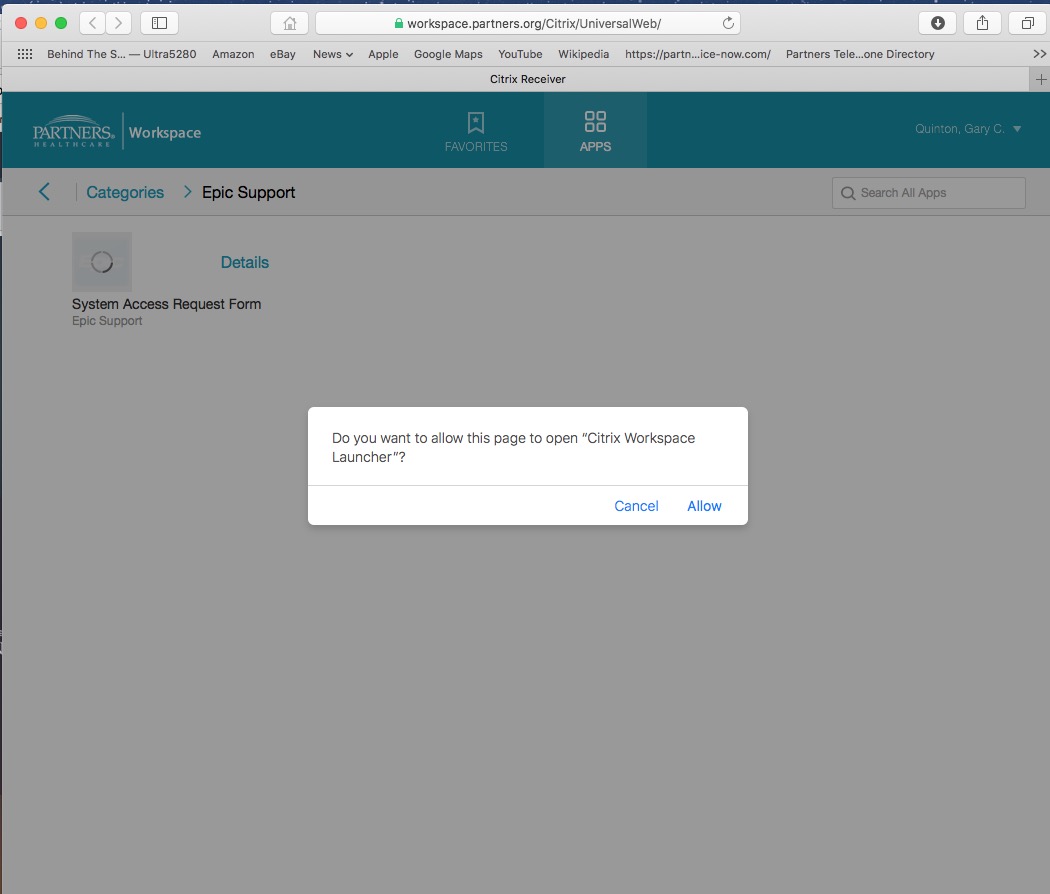Expand the News bookmarks folder

333,54
